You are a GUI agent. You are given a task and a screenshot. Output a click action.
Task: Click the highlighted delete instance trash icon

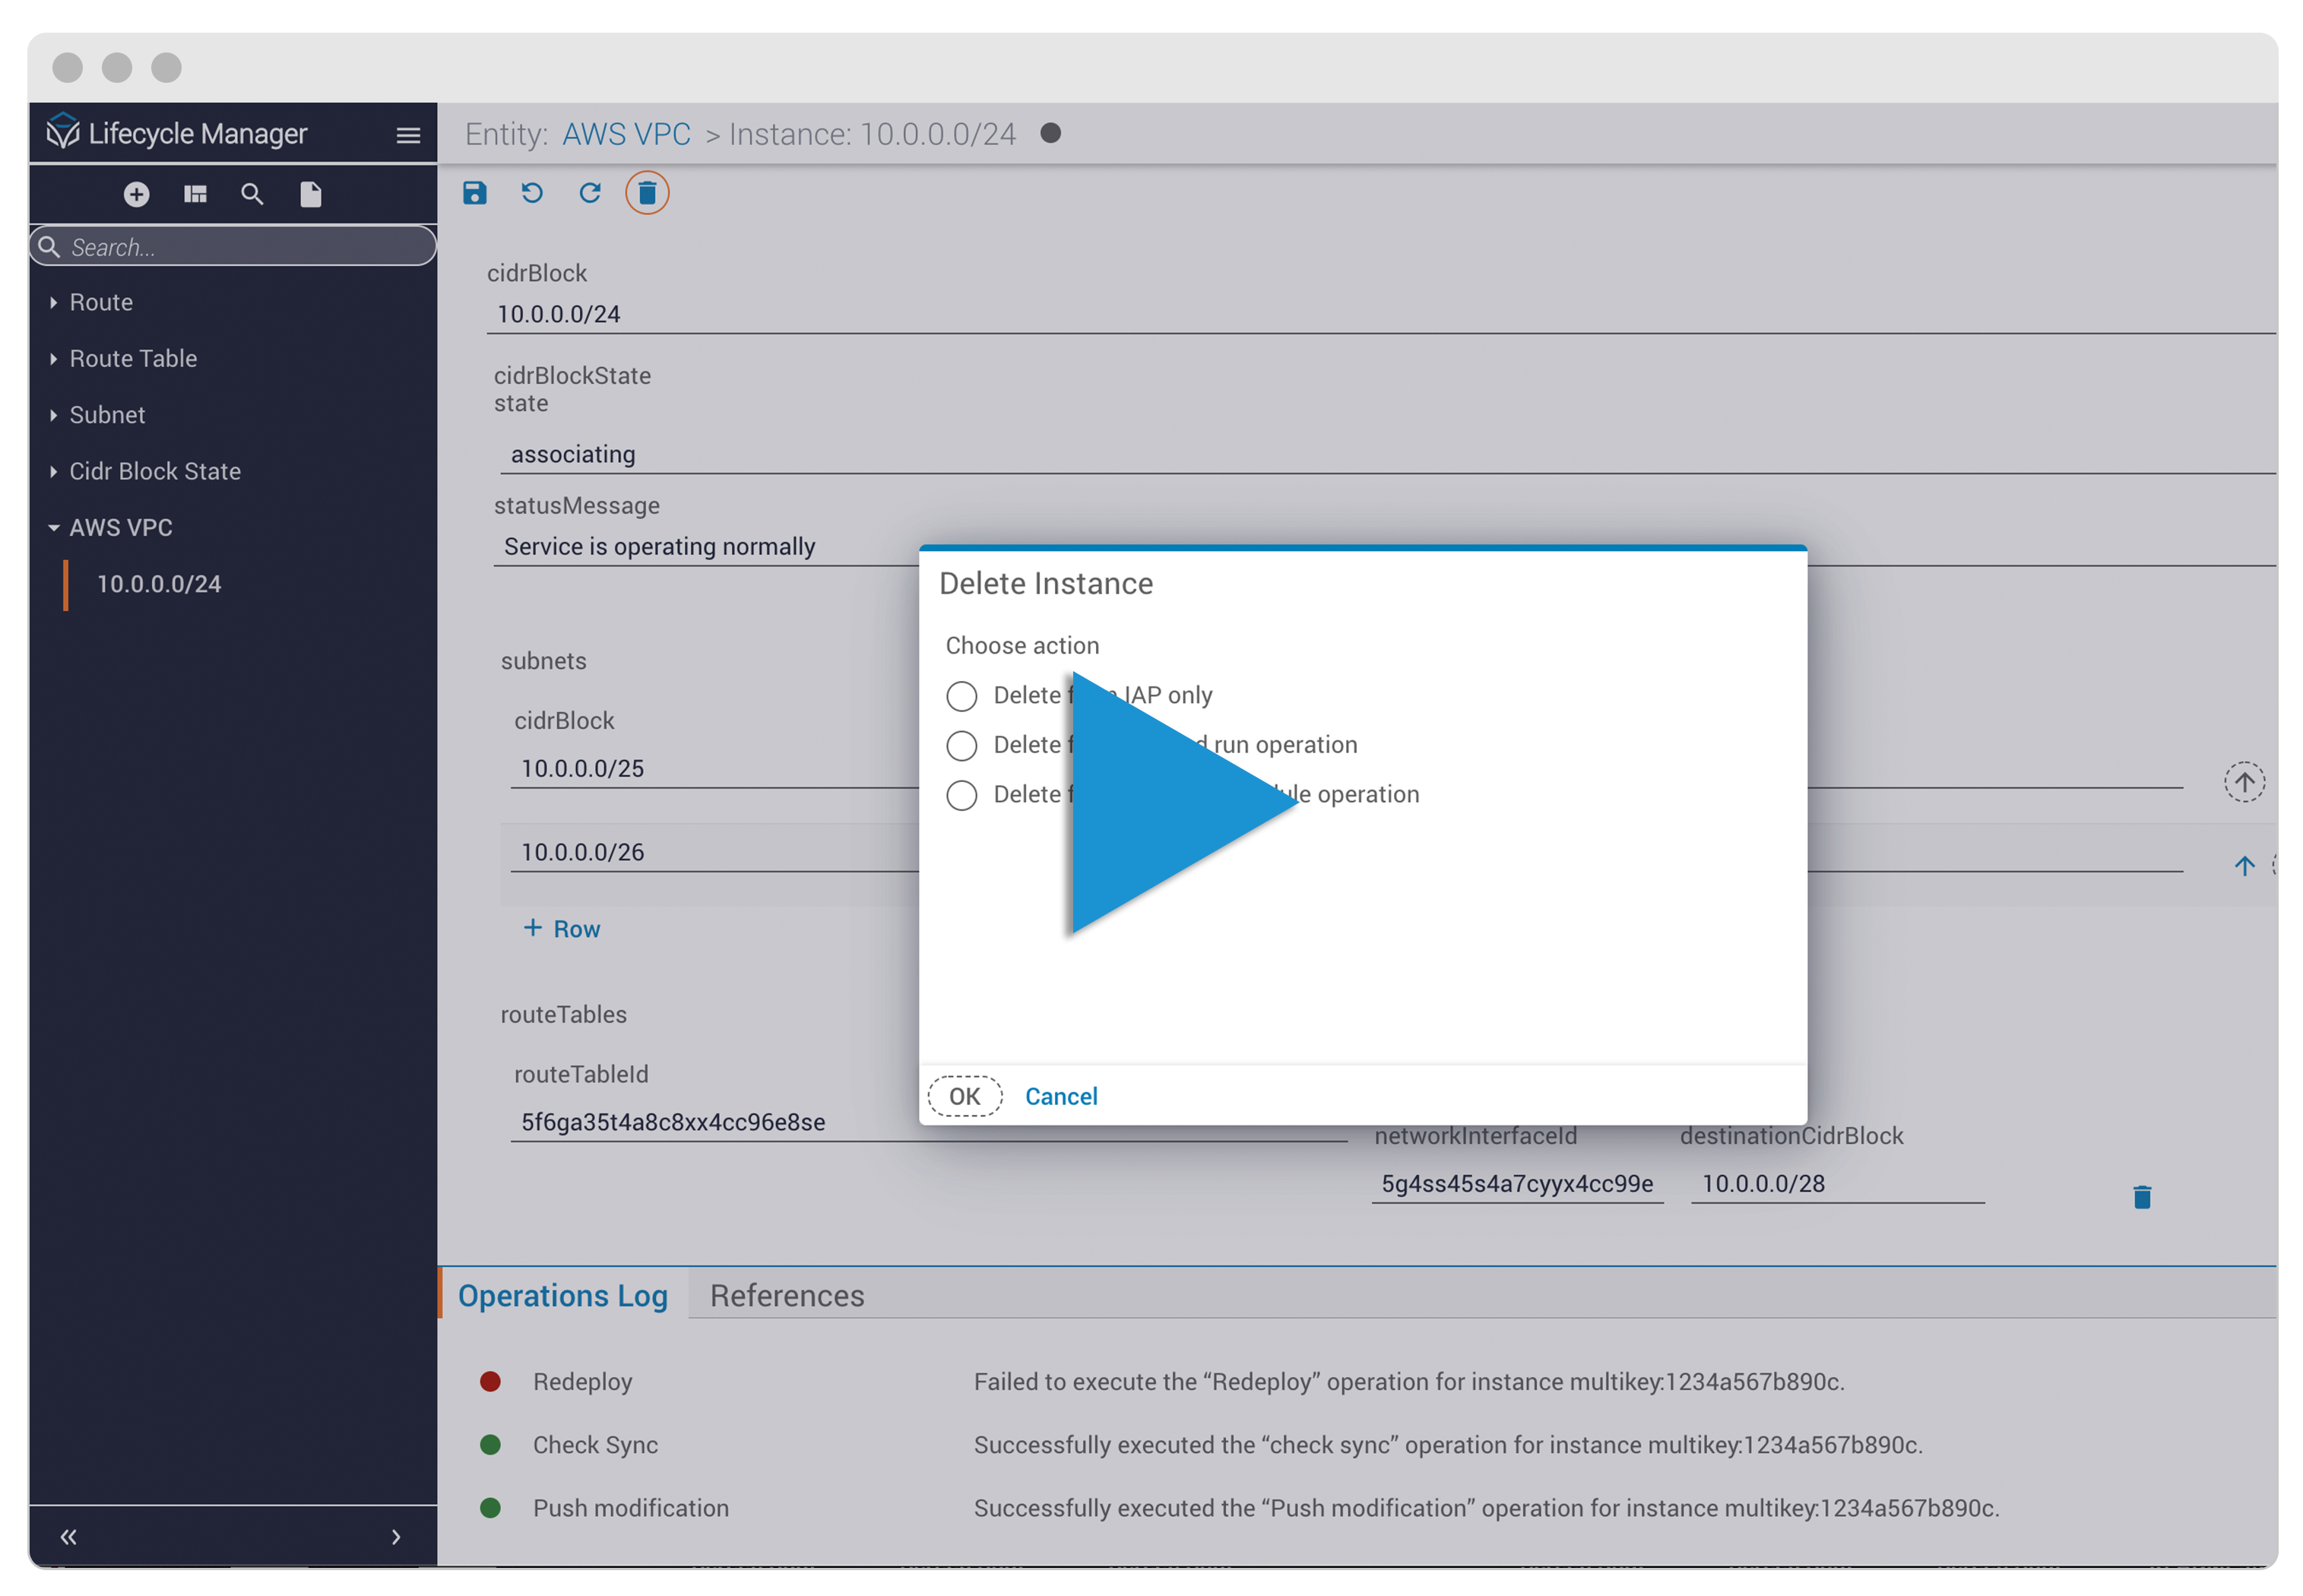pos(647,193)
